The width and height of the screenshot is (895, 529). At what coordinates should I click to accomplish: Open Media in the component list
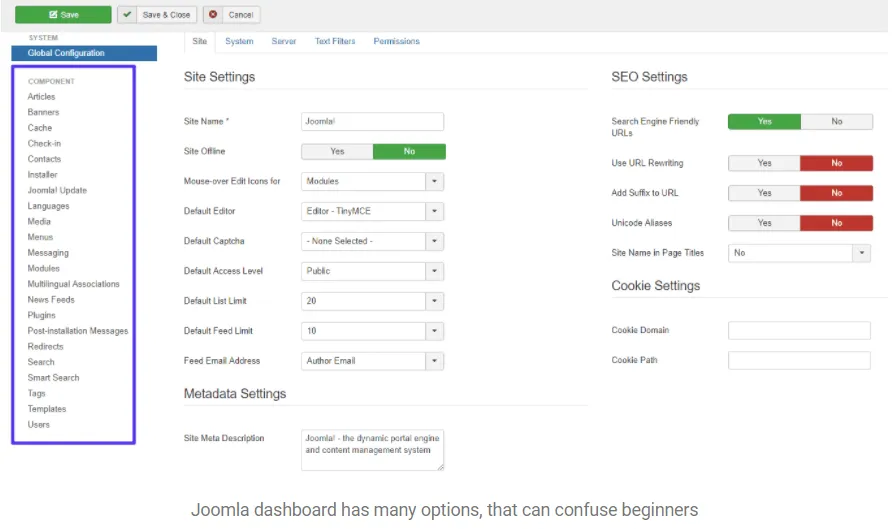click(x=39, y=221)
